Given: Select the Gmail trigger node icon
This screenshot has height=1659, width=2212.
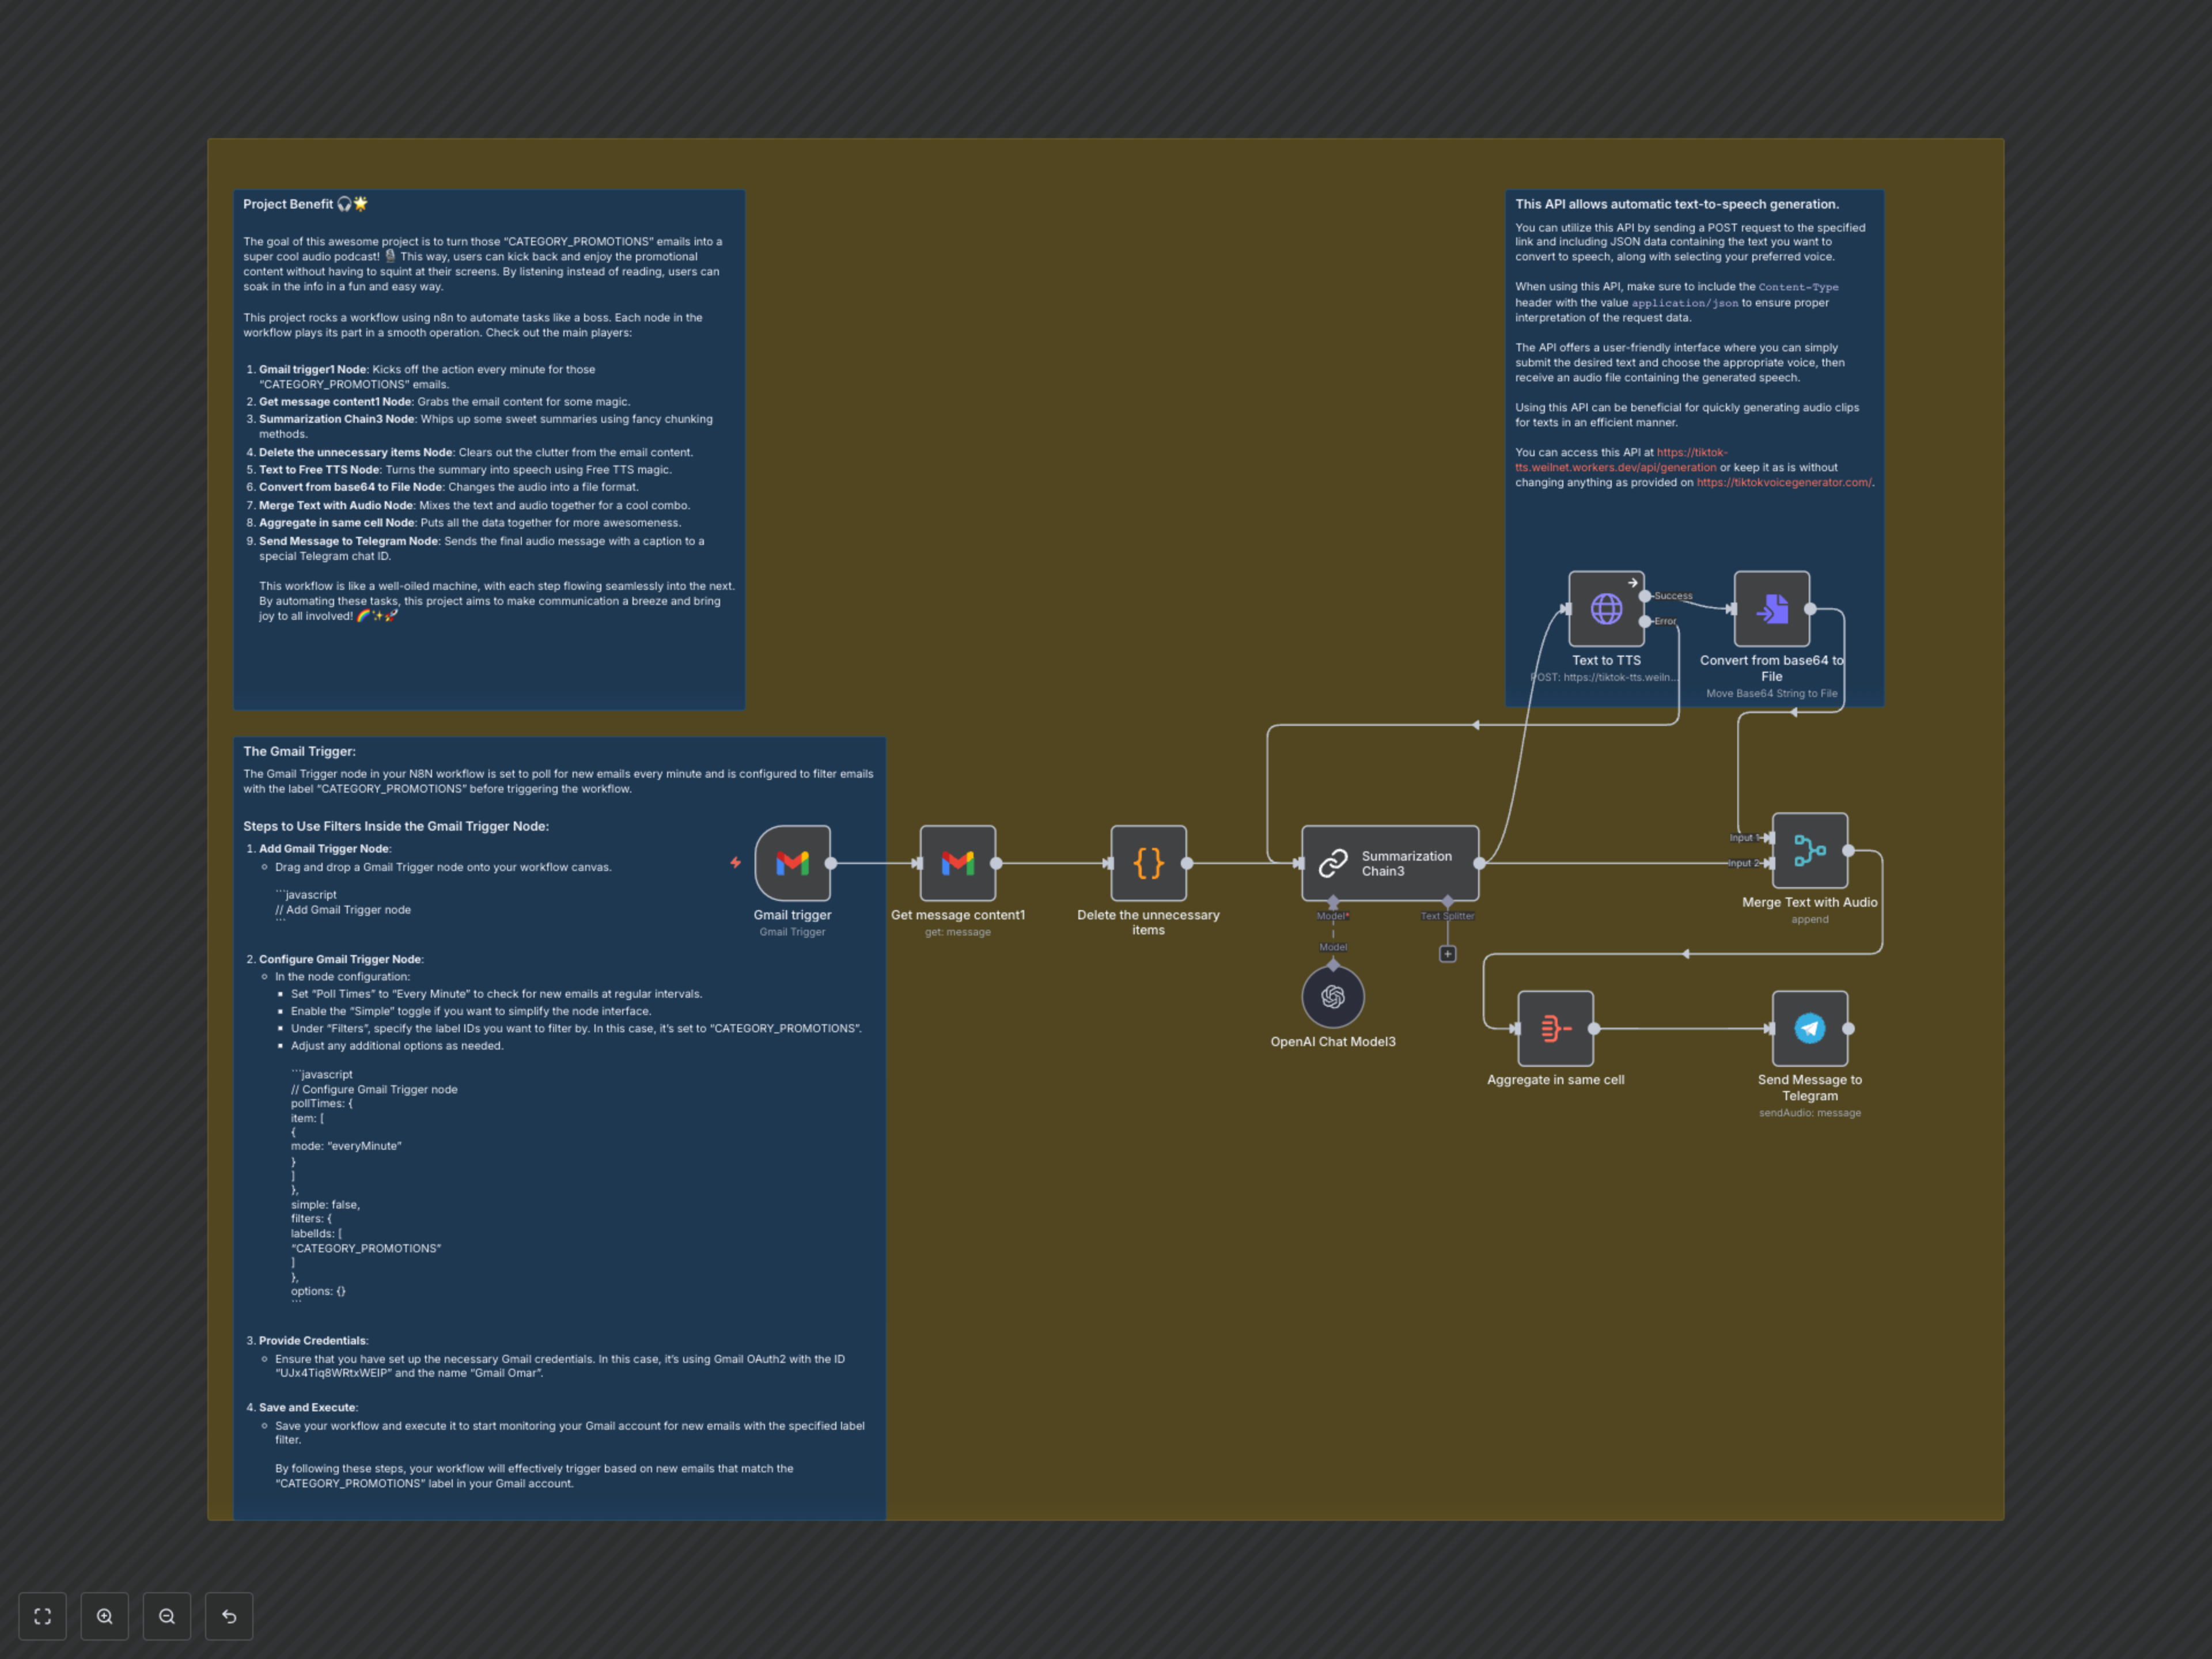Looking at the screenshot, I should 792,862.
